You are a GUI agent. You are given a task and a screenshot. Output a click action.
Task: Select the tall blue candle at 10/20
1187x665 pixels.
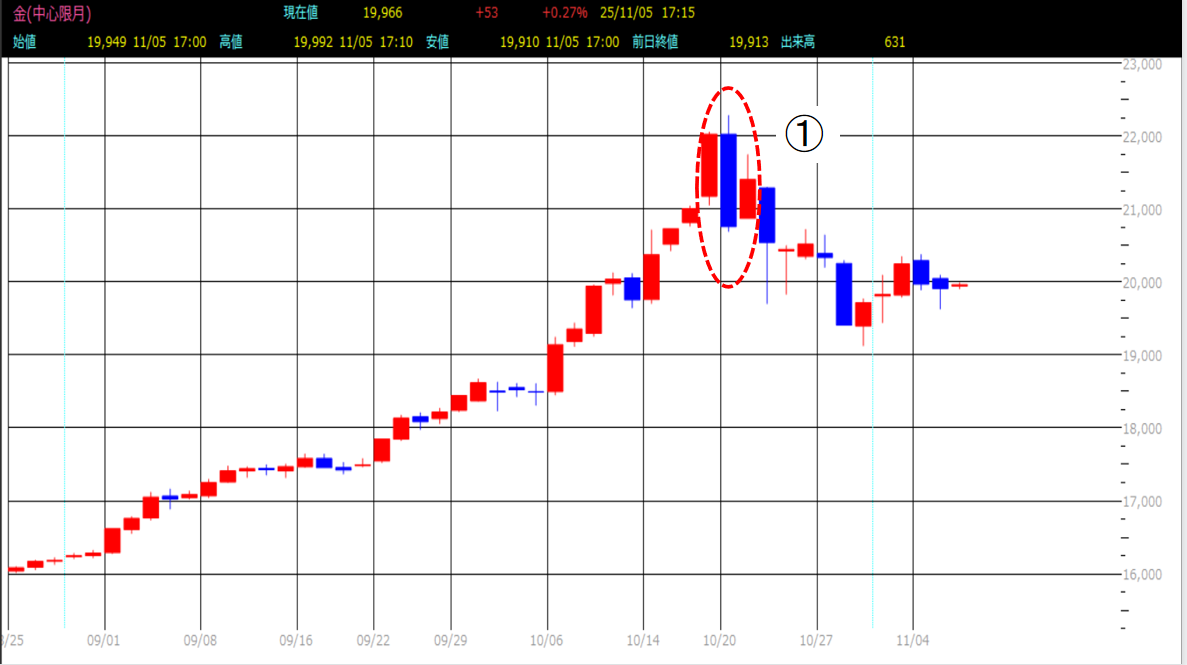pyautogui.click(x=728, y=180)
